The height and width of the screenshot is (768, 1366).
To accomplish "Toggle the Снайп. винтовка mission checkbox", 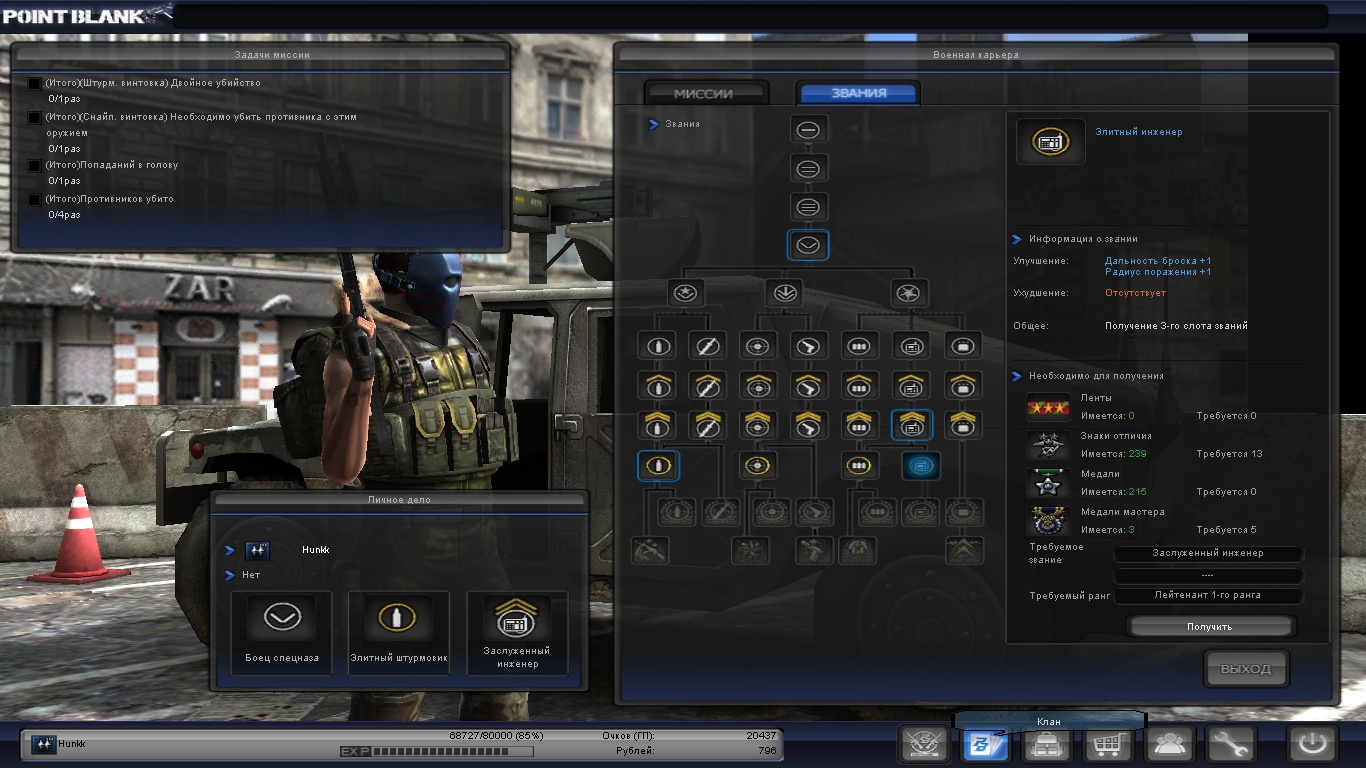I will (35, 117).
